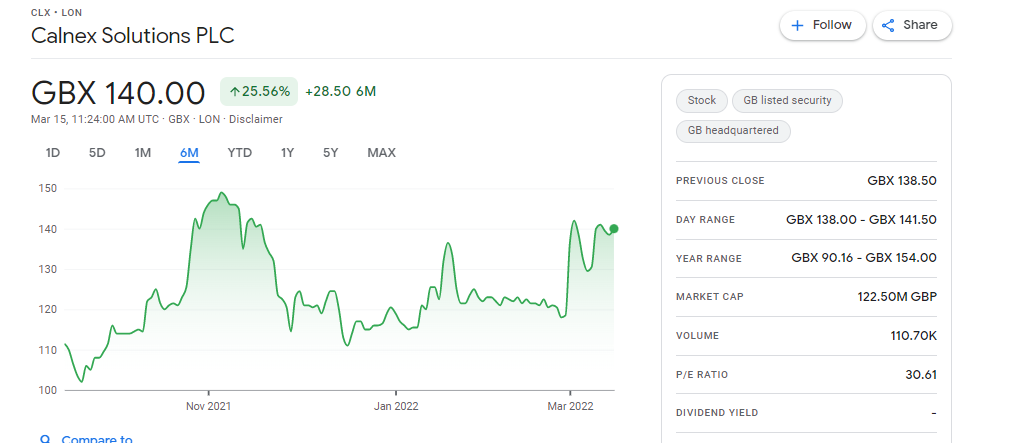
Task: Click the Compare to link
Action: point(97,440)
